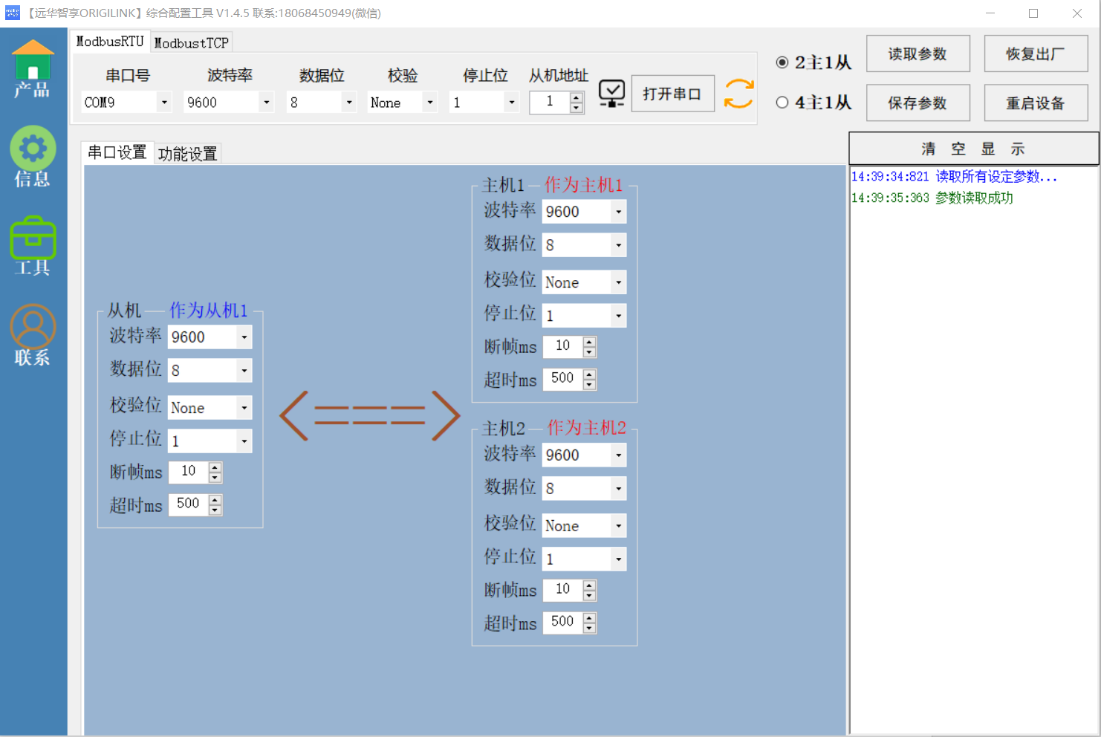Click the 联系 (Contact) person icon
Image resolution: width=1101 pixels, height=737 pixels.
point(33,328)
